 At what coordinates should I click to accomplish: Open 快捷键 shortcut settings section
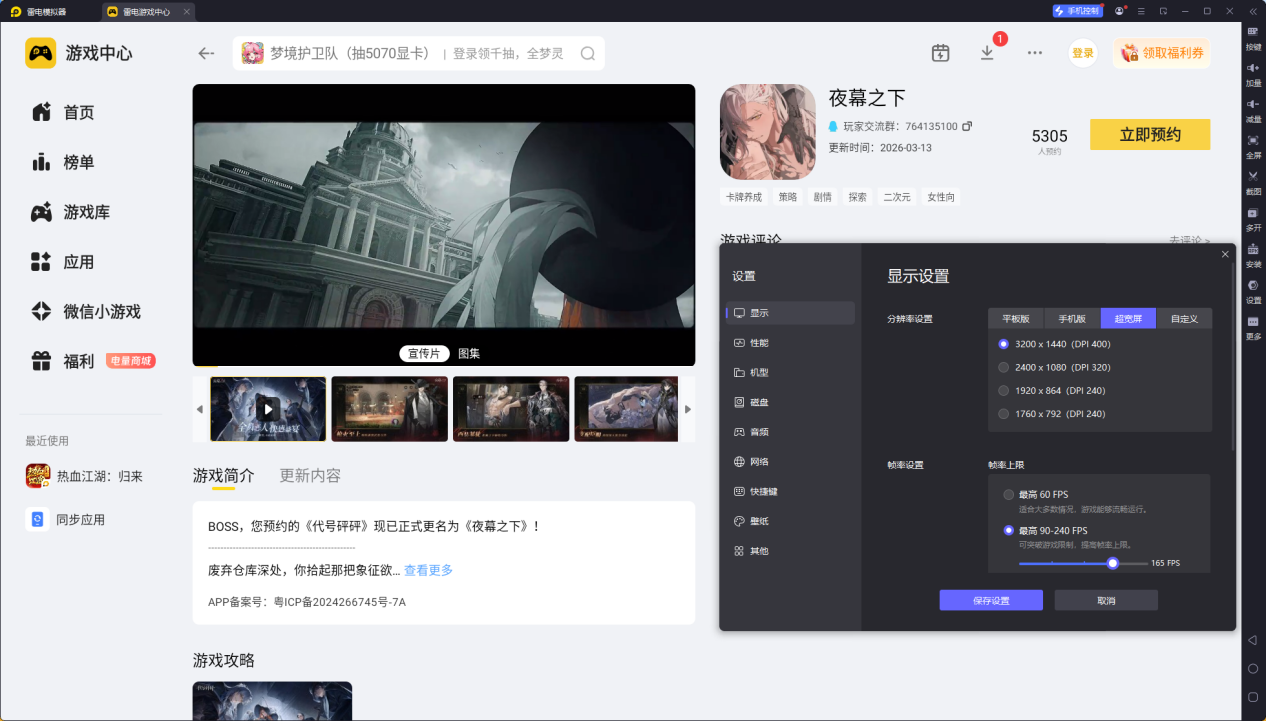790,491
